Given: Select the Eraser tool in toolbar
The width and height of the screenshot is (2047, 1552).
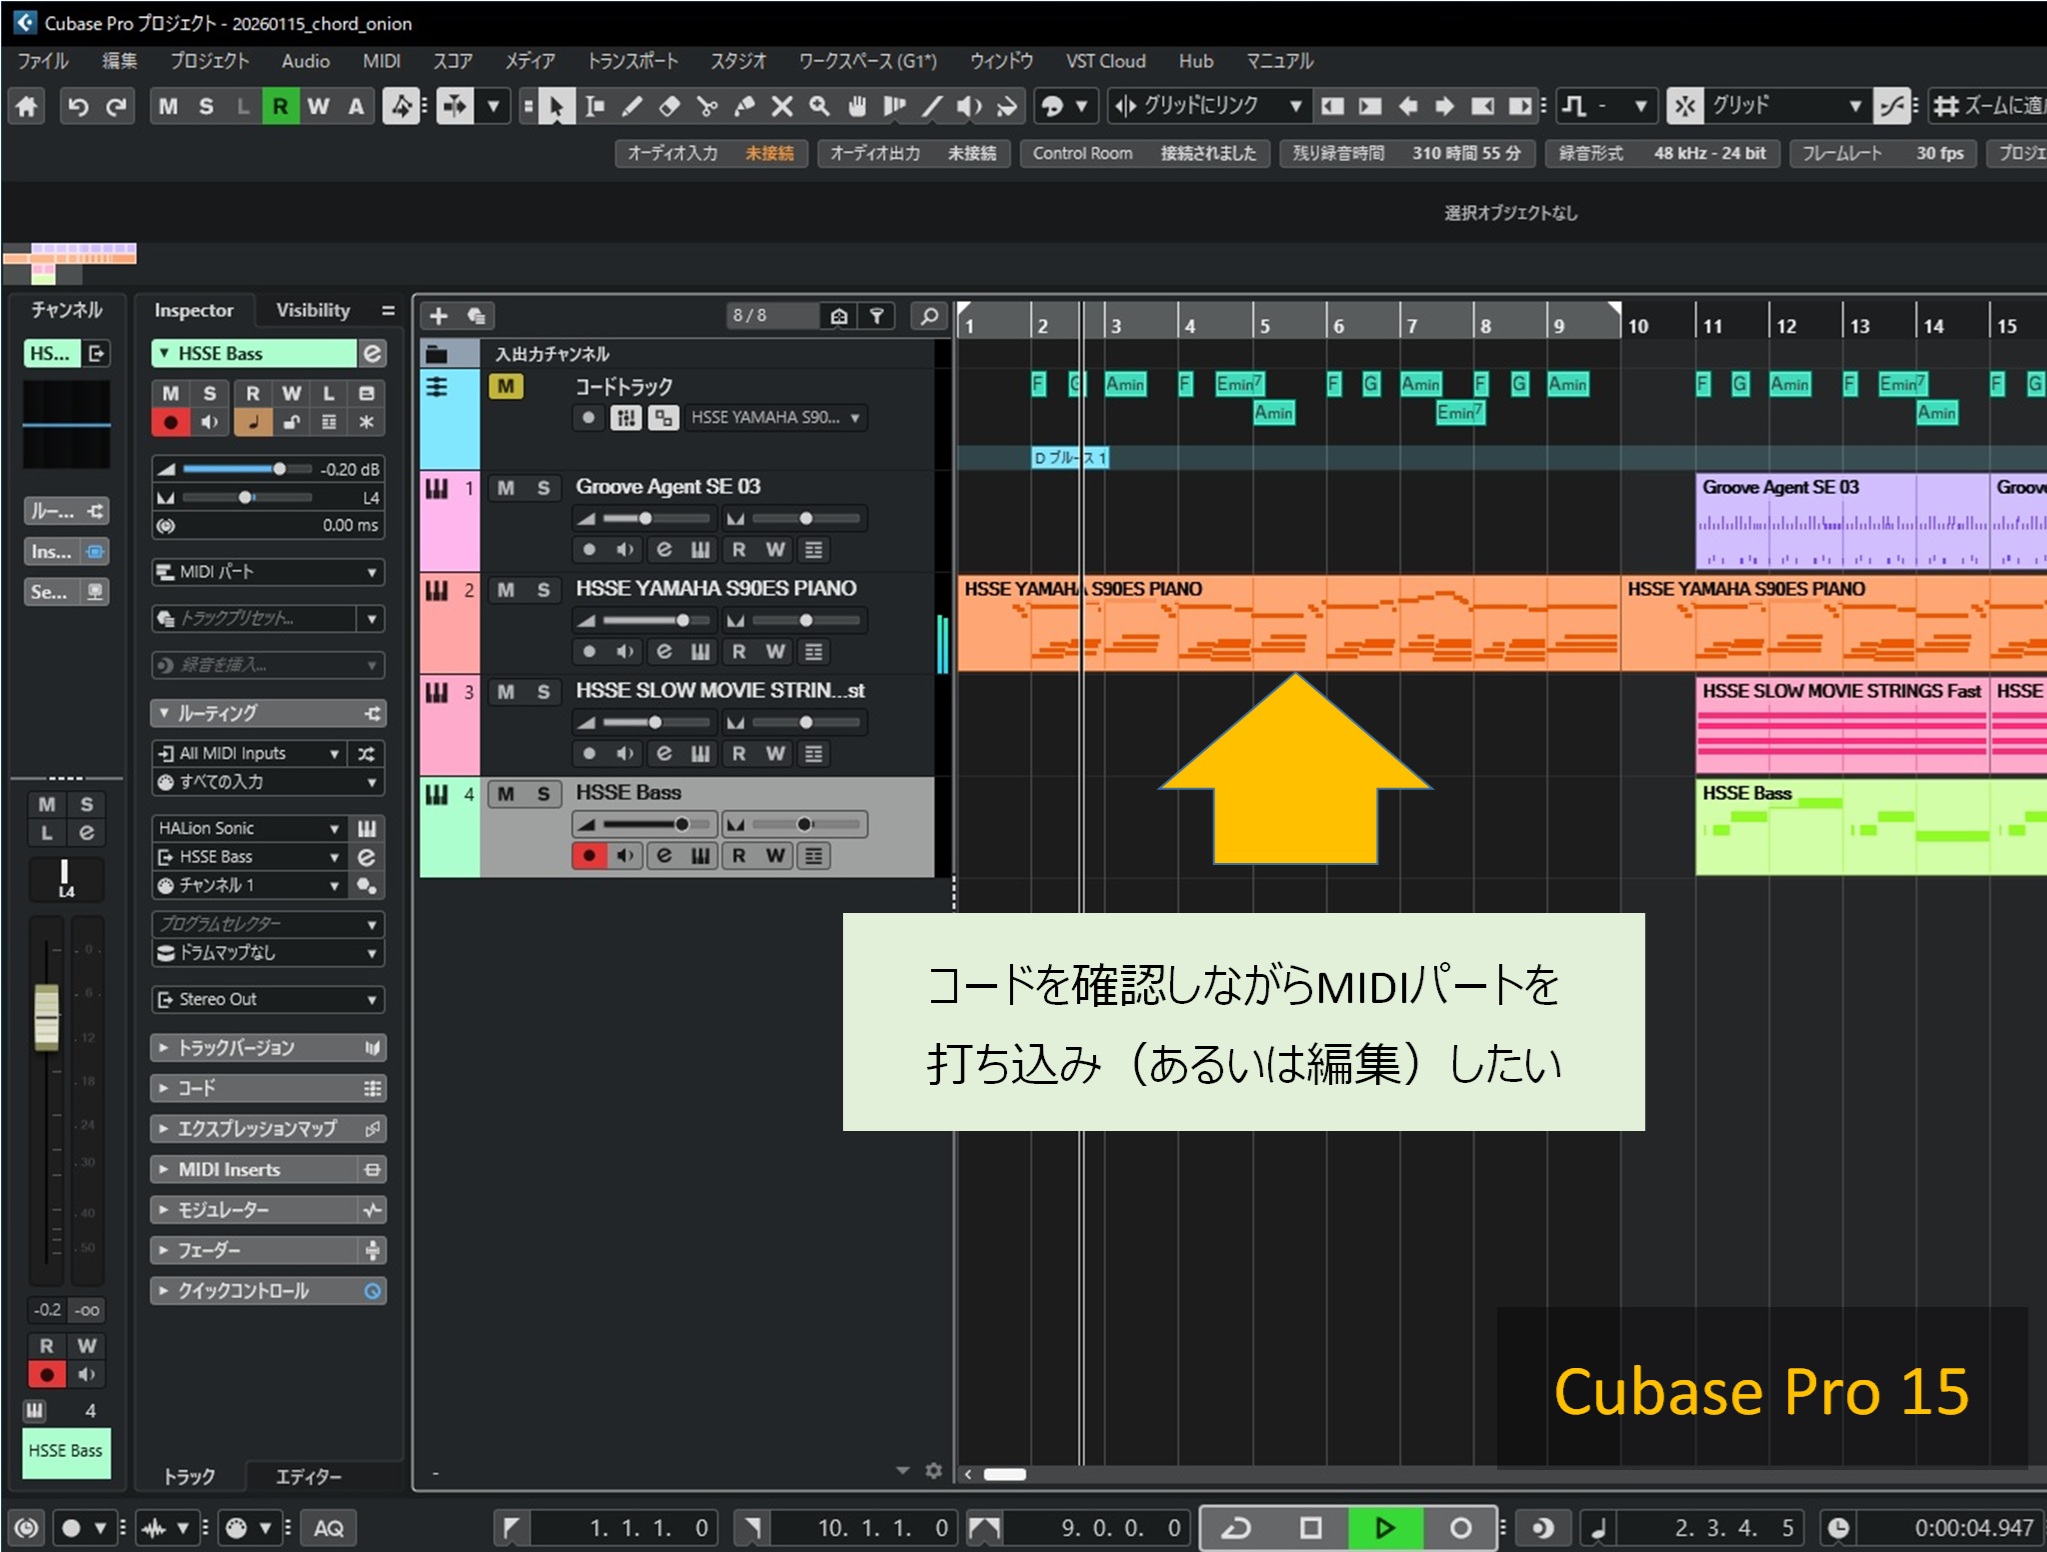Looking at the screenshot, I should 669,106.
